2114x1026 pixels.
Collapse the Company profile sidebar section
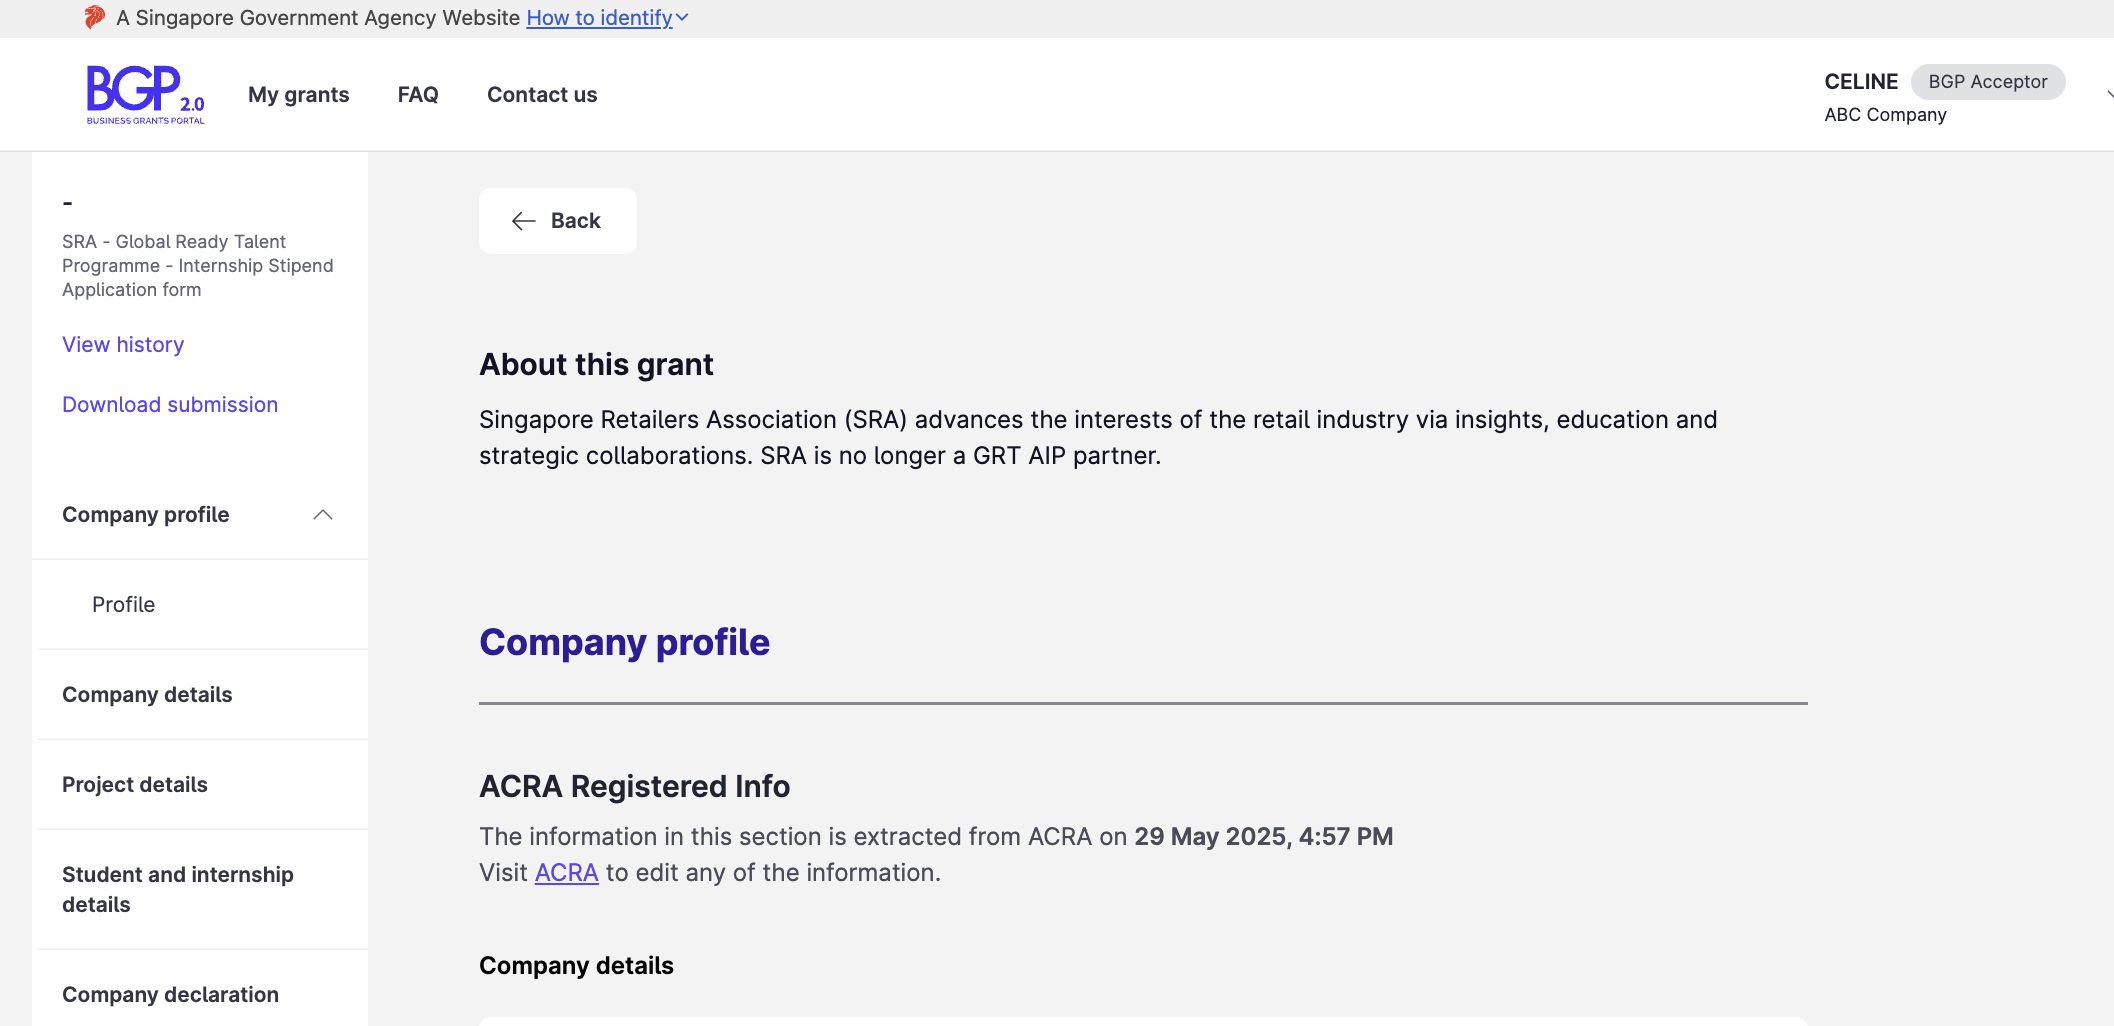coord(322,515)
